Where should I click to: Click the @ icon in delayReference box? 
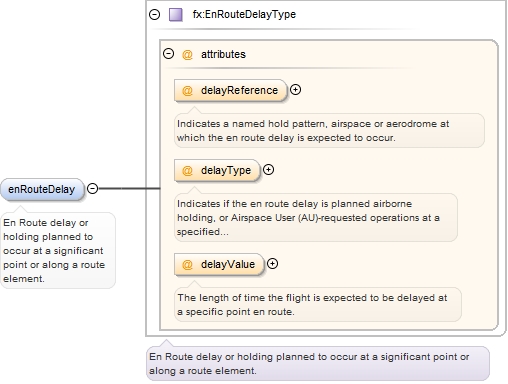point(187,90)
